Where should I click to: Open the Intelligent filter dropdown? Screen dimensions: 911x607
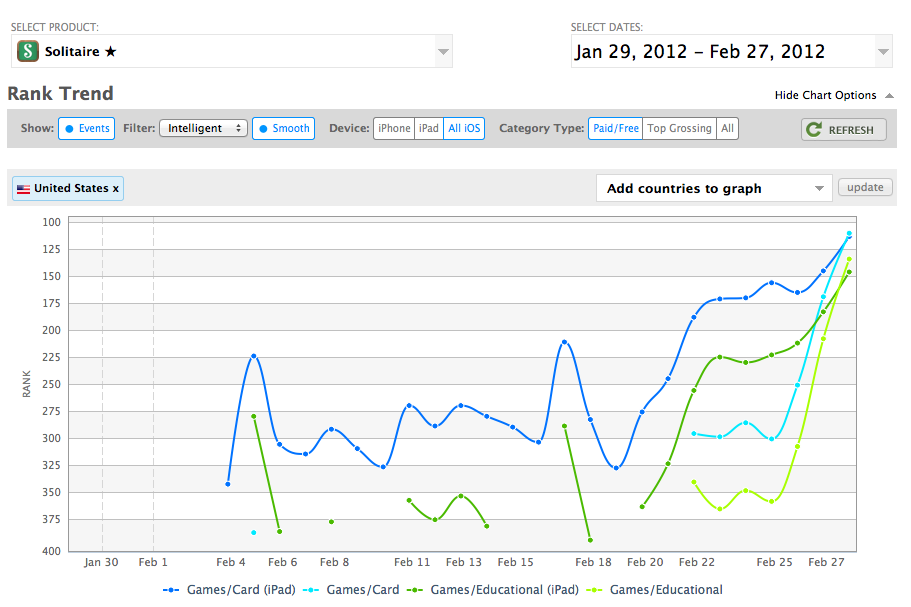[203, 128]
